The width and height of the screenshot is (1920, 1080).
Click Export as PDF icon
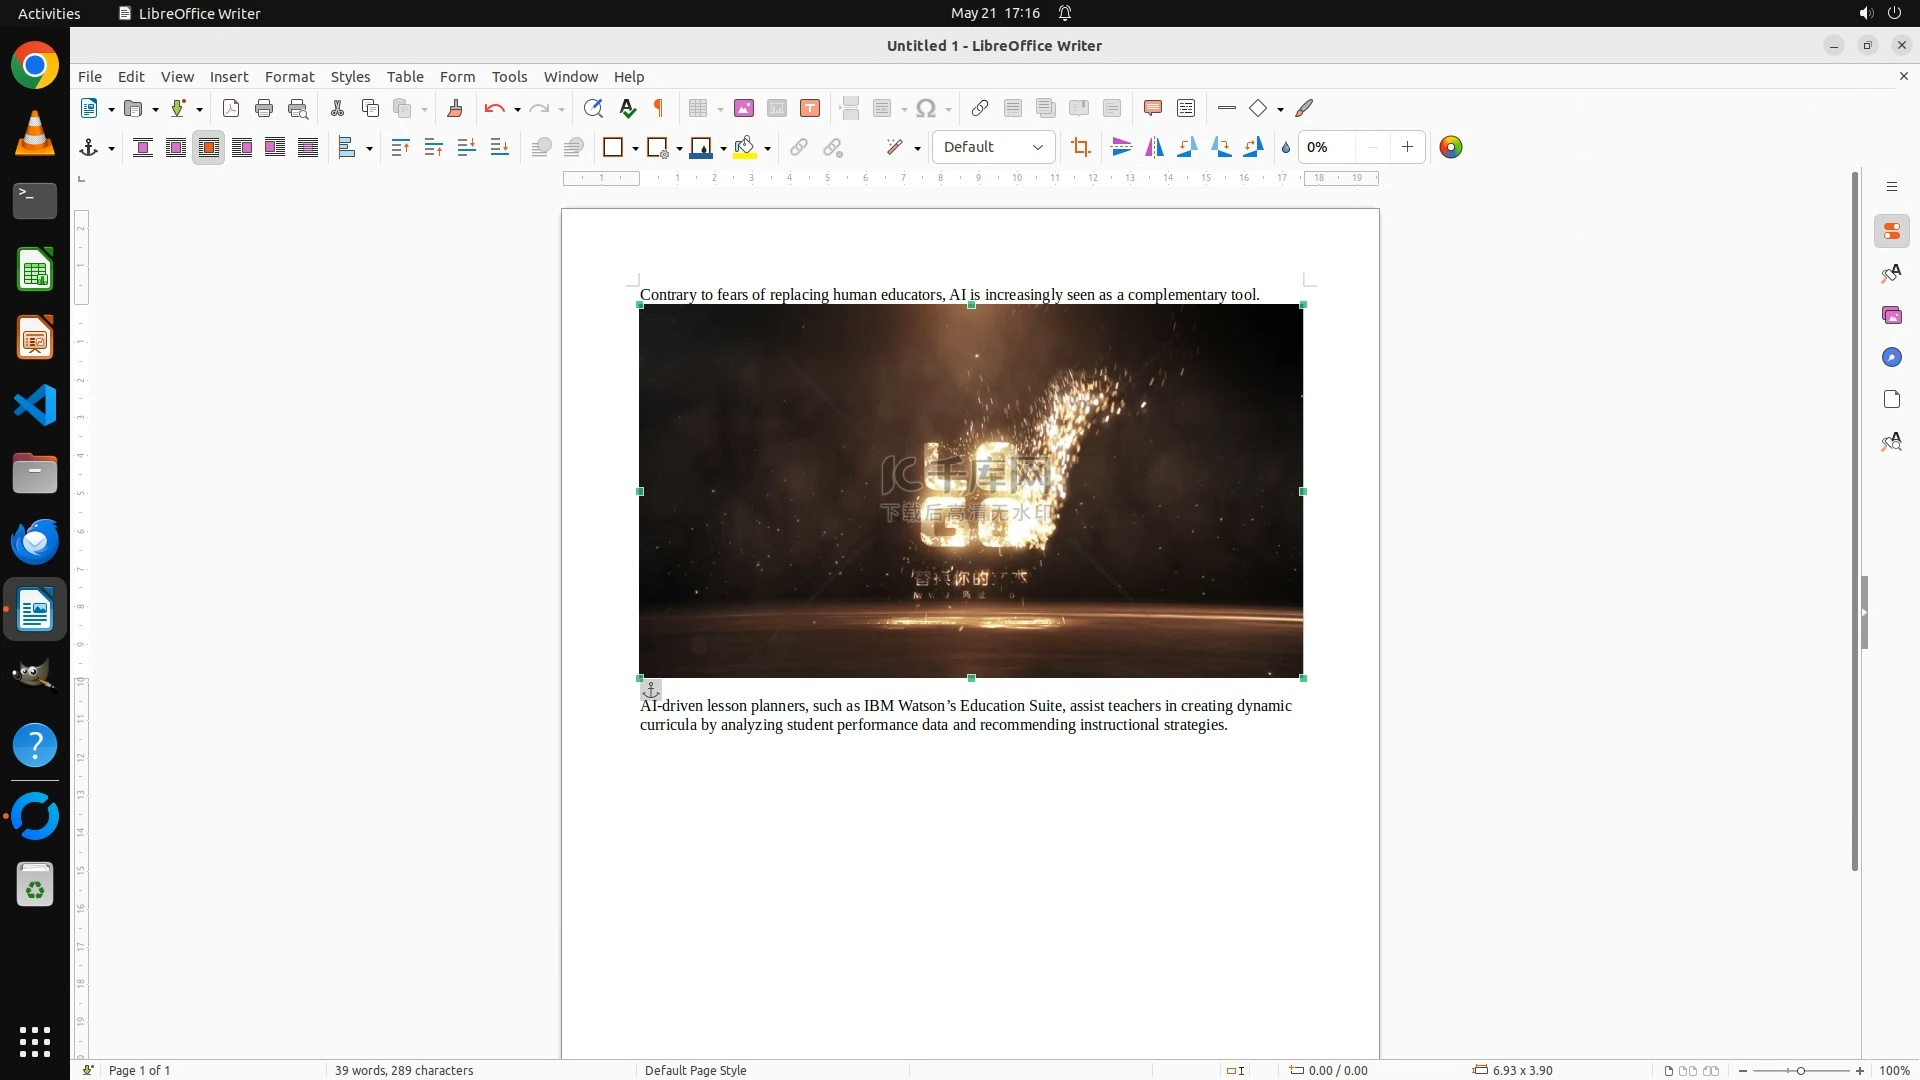(231, 108)
